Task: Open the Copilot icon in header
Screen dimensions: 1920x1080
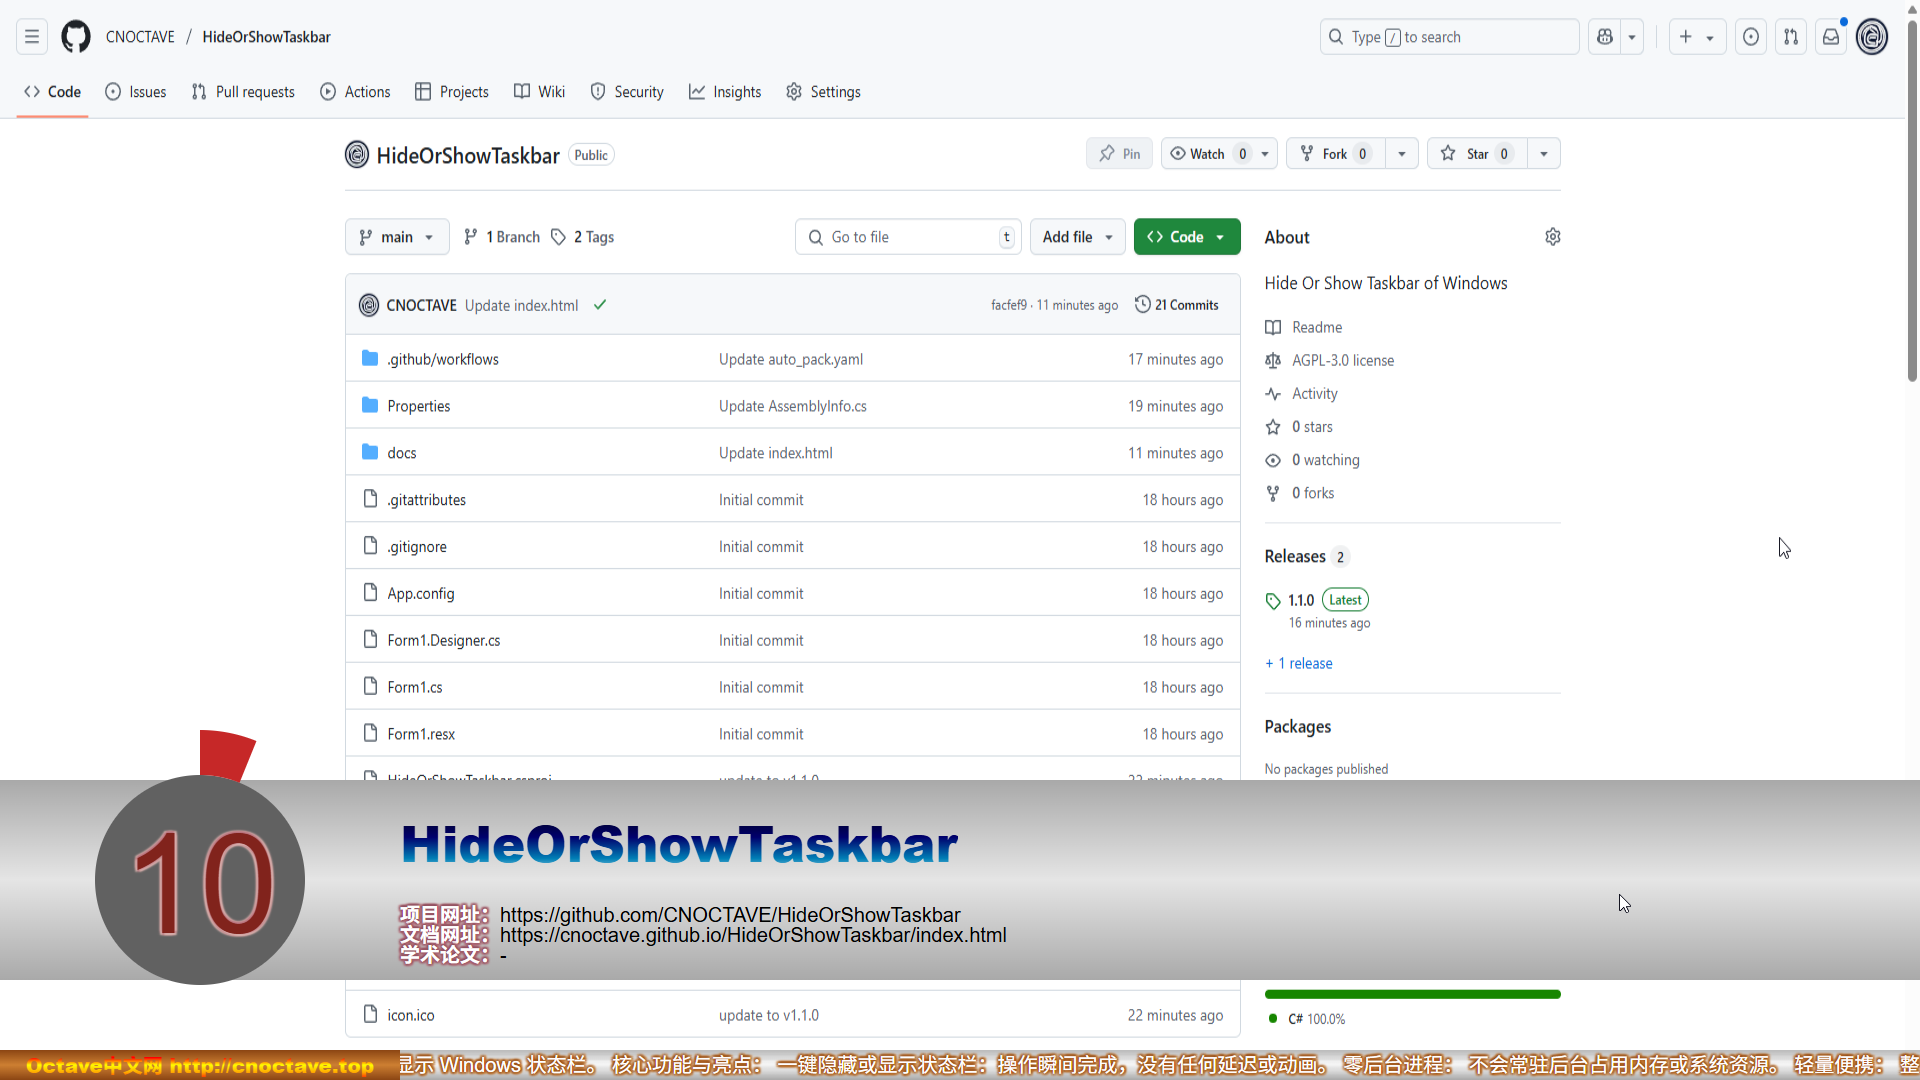Action: point(1605,37)
